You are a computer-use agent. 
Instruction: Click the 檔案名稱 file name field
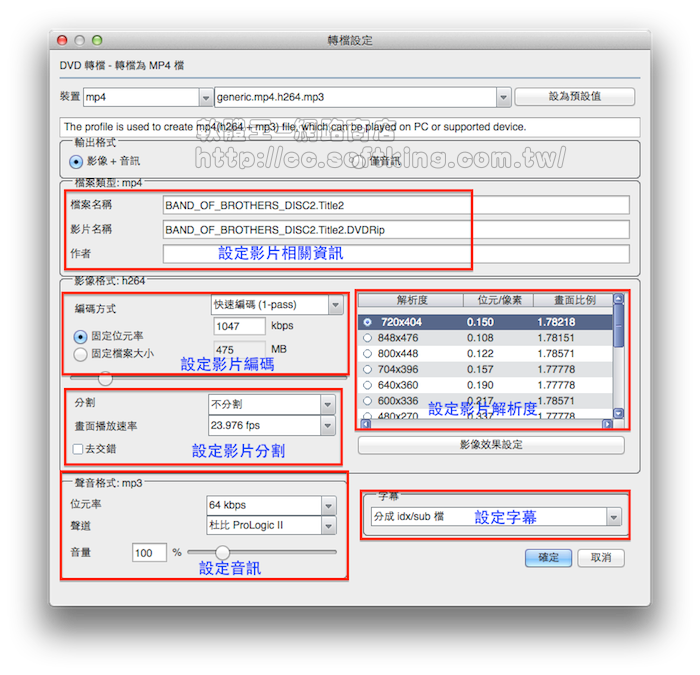pyautogui.click(x=396, y=205)
